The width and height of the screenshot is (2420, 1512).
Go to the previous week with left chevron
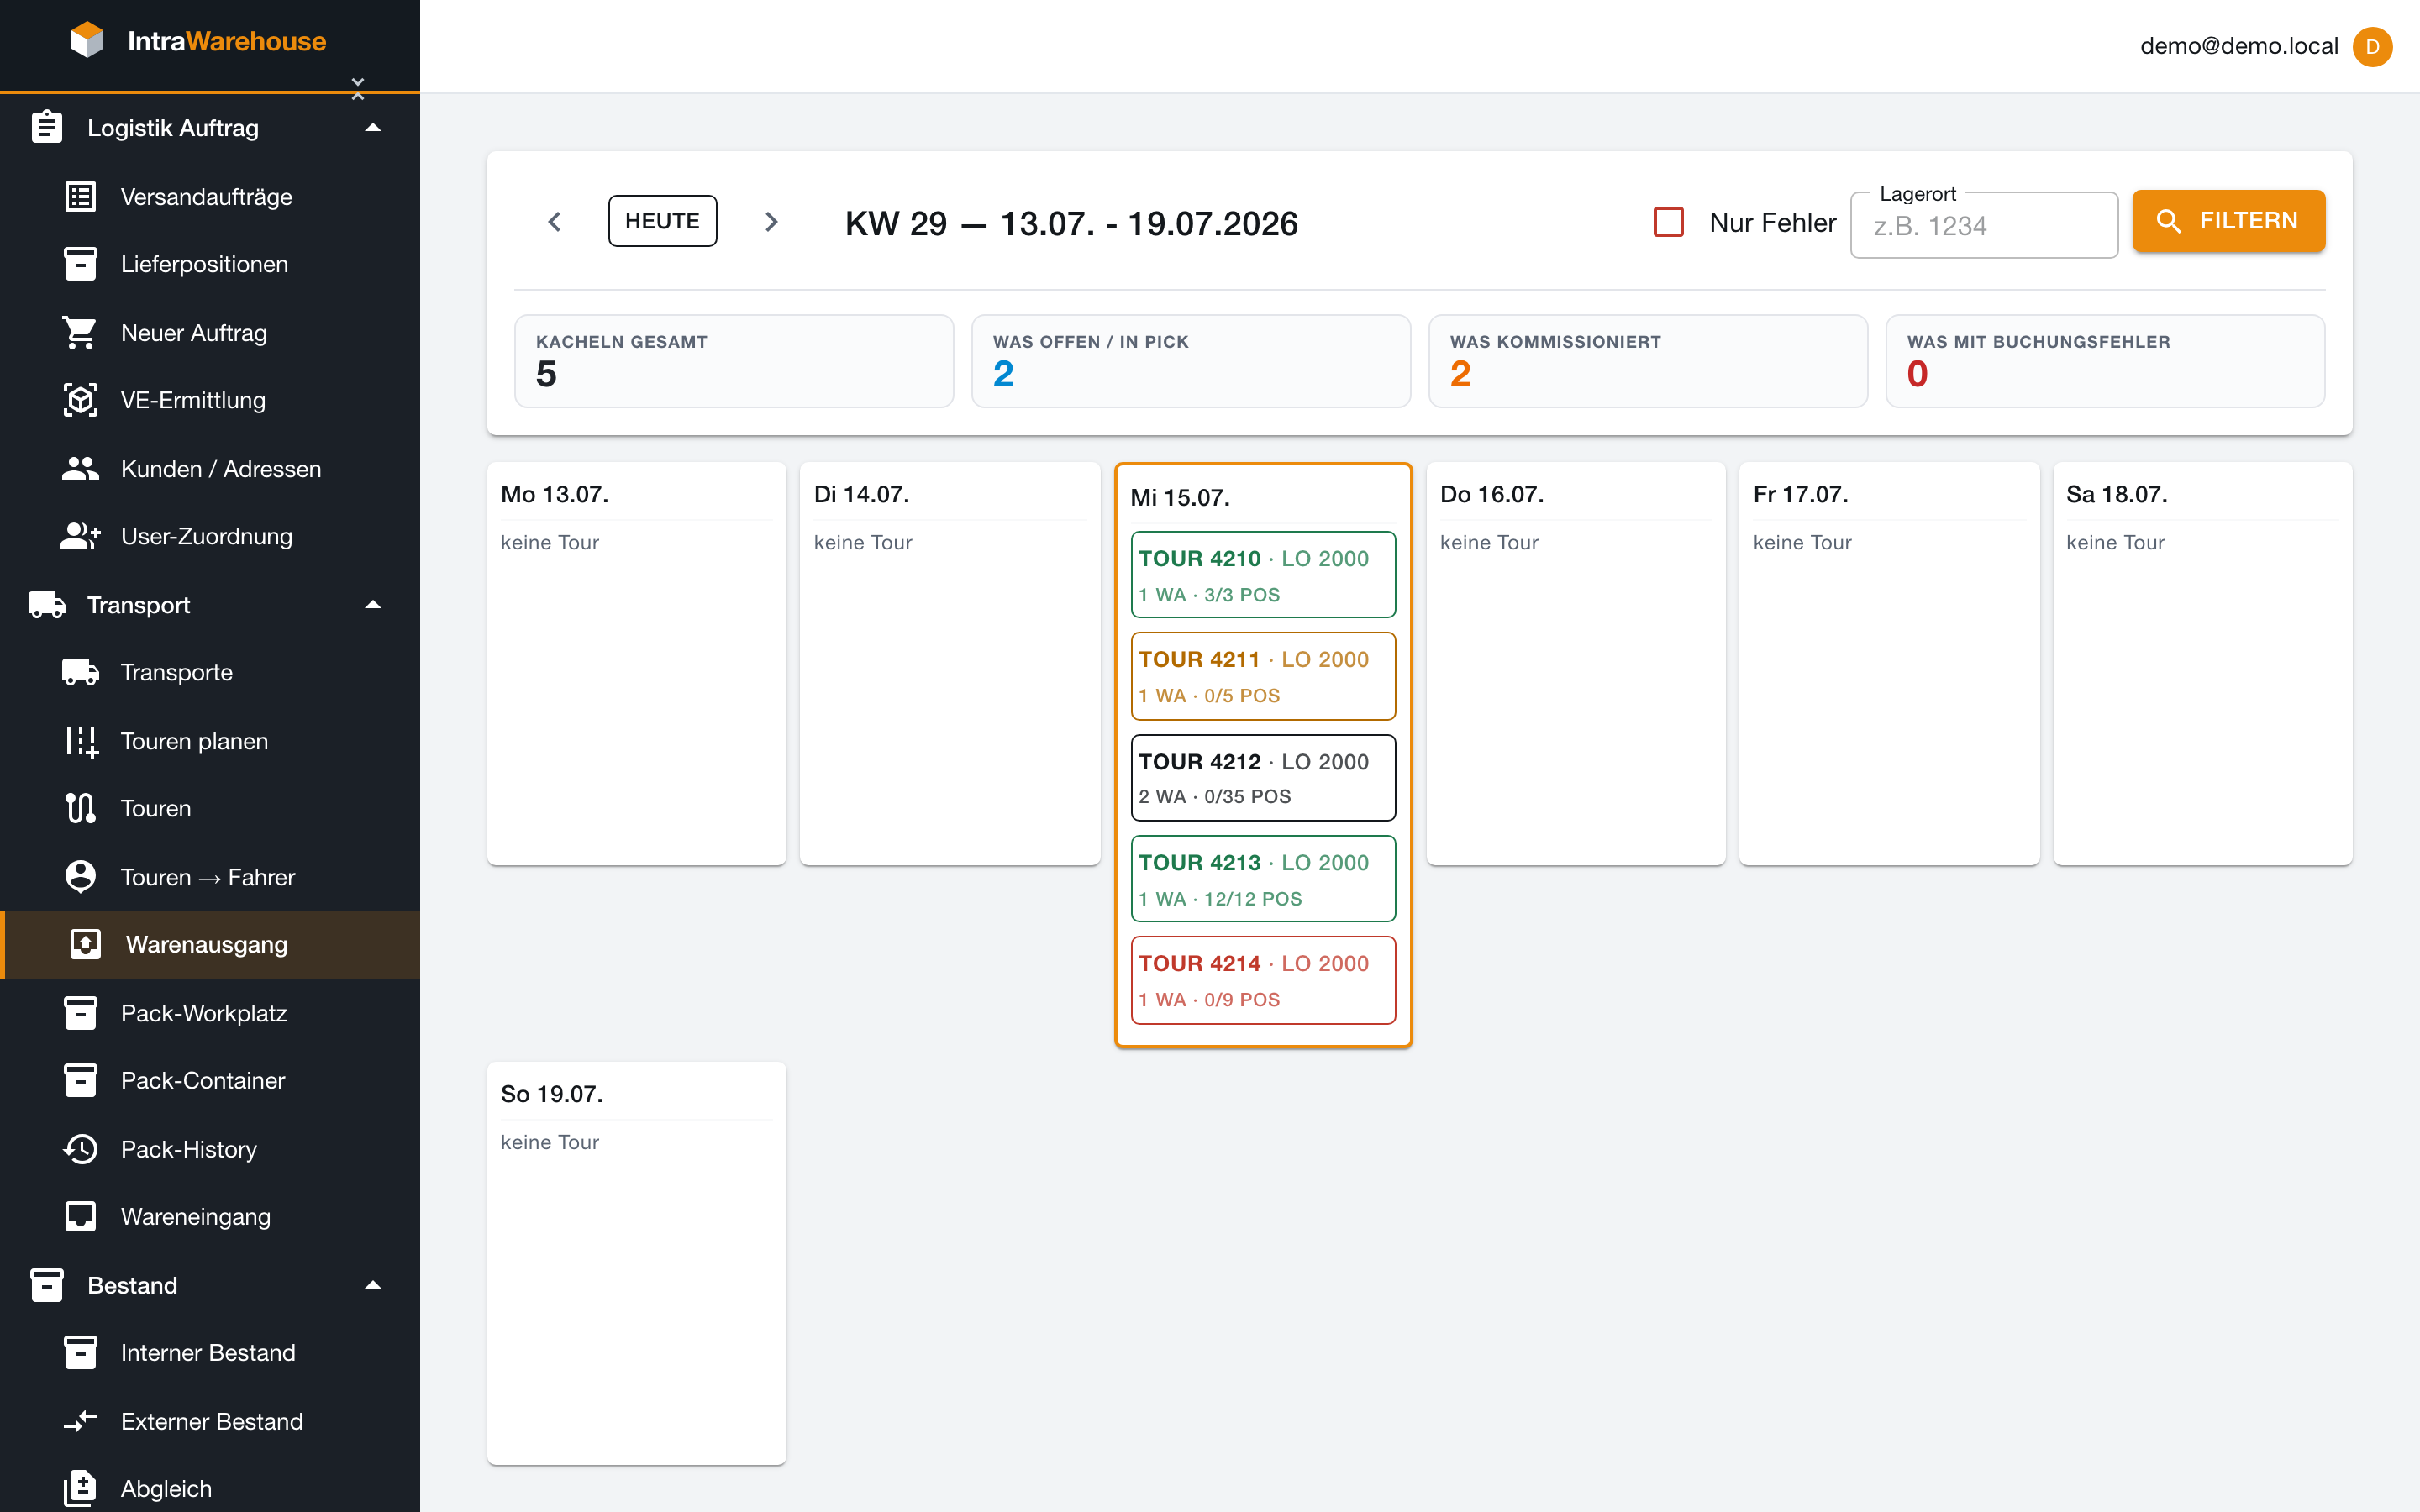555,221
